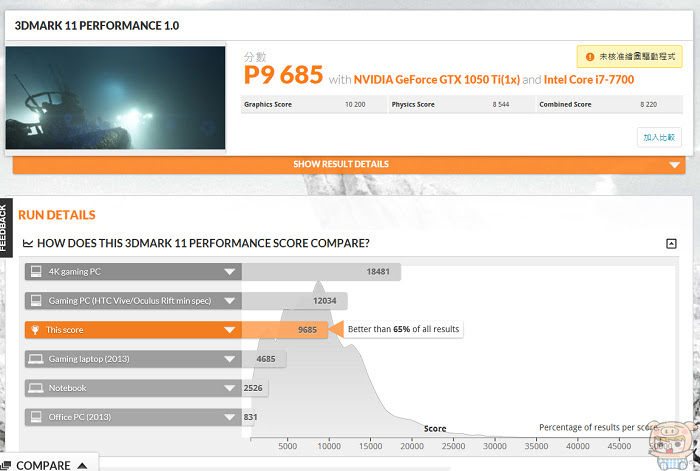
Task: Select the 18481 score bar
Action: click(321, 271)
